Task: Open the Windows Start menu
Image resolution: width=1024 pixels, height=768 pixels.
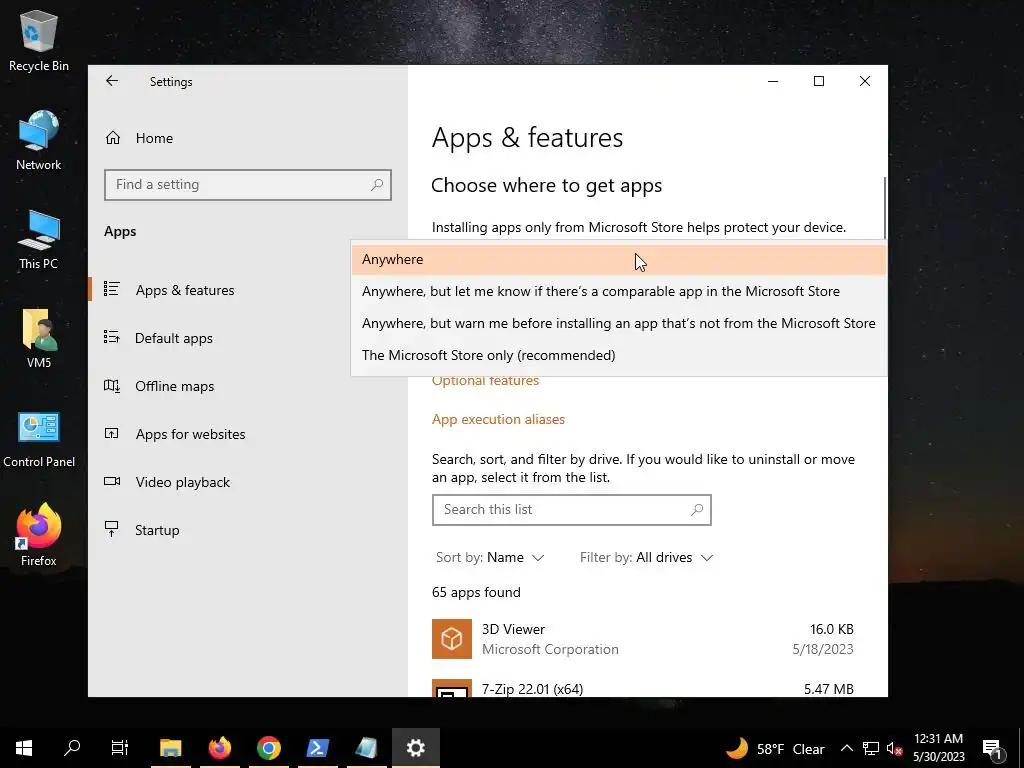Action: pyautogui.click(x=24, y=748)
